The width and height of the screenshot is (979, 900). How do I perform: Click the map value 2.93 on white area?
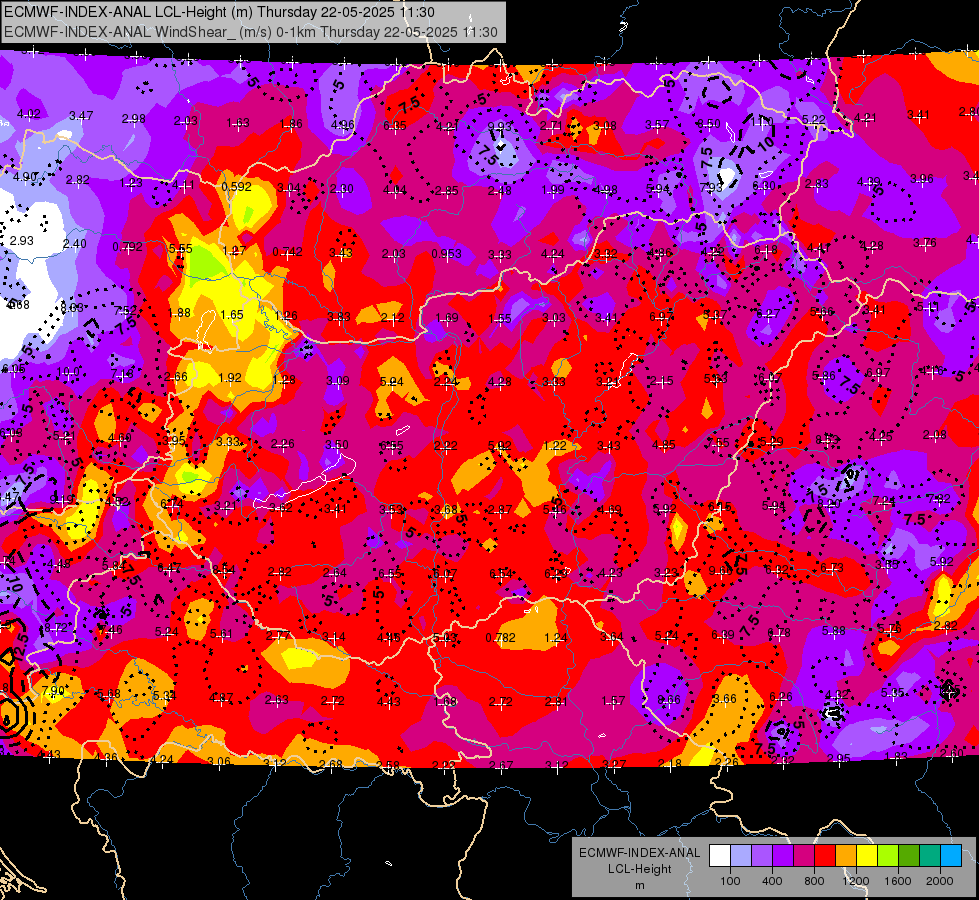pyautogui.click(x=22, y=240)
